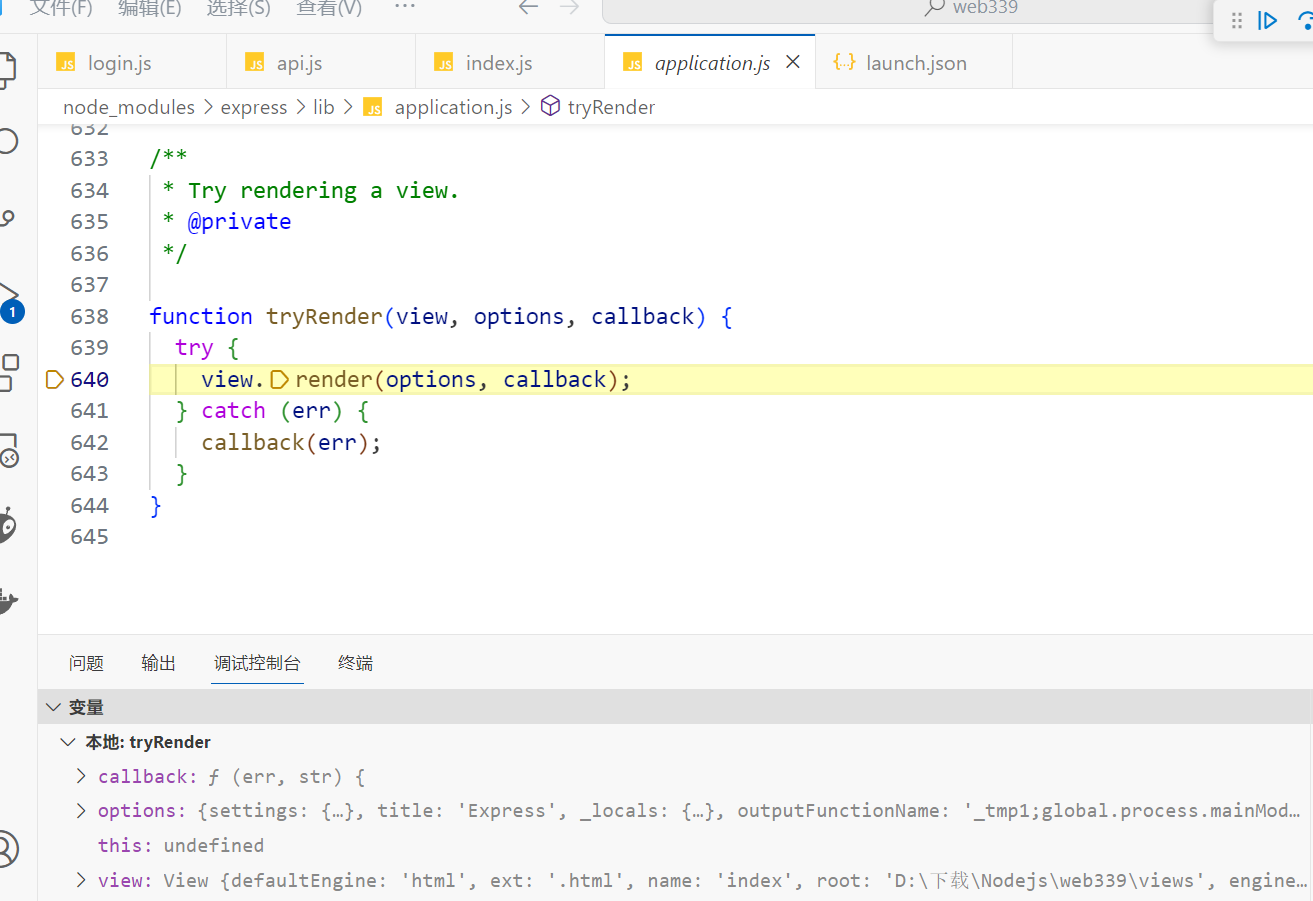1313x901 pixels.
Task: Open the Run and Debug view
Action: click(10, 302)
